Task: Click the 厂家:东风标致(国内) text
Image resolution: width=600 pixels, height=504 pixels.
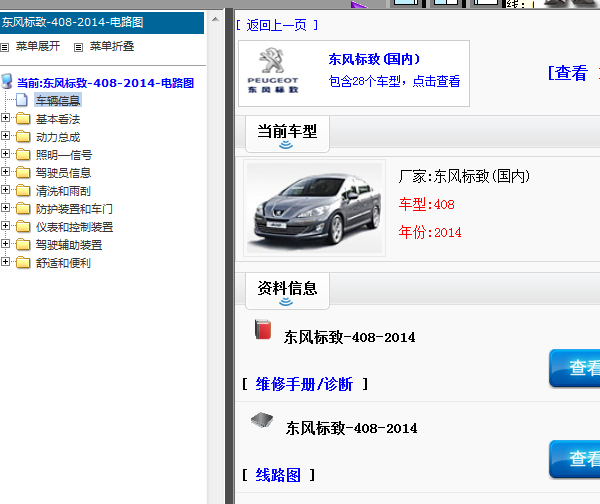Action: 464,176
